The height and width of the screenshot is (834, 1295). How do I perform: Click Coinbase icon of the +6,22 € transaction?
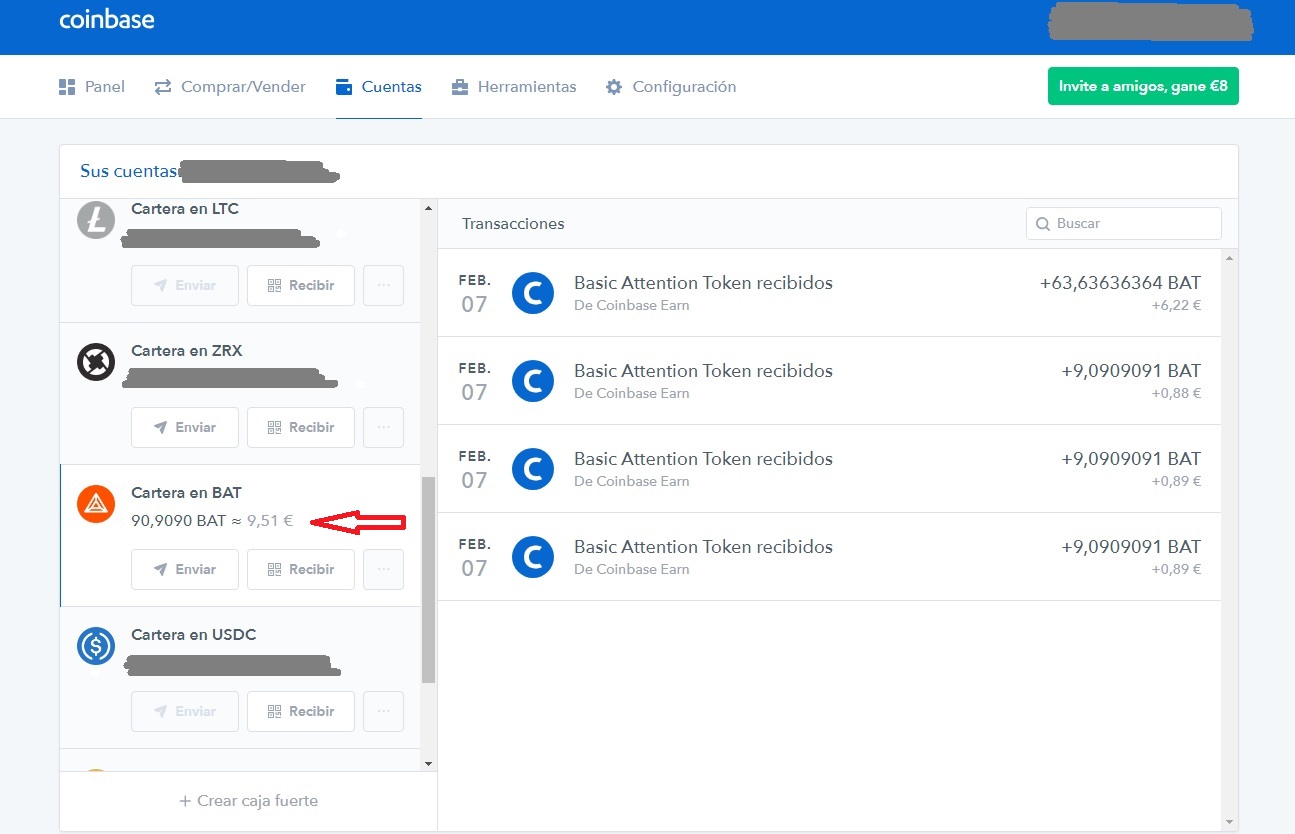[x=533, y=293]
